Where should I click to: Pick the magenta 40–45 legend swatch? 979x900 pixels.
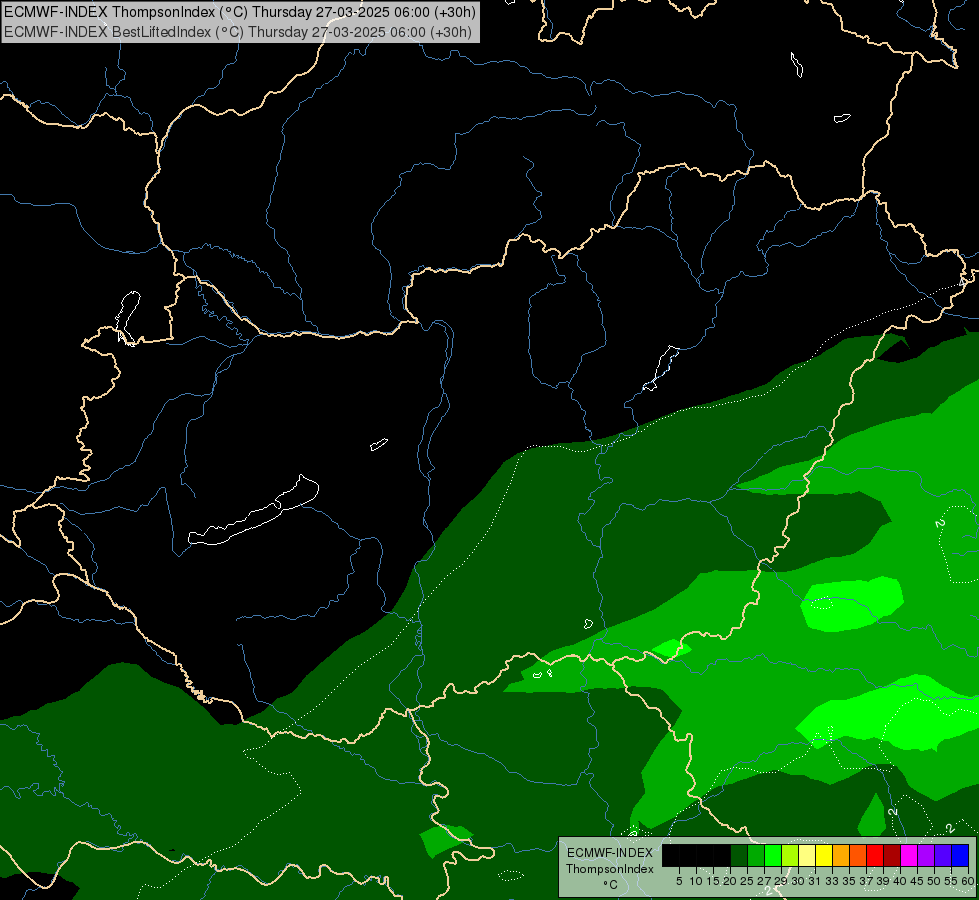pos(909,855)
